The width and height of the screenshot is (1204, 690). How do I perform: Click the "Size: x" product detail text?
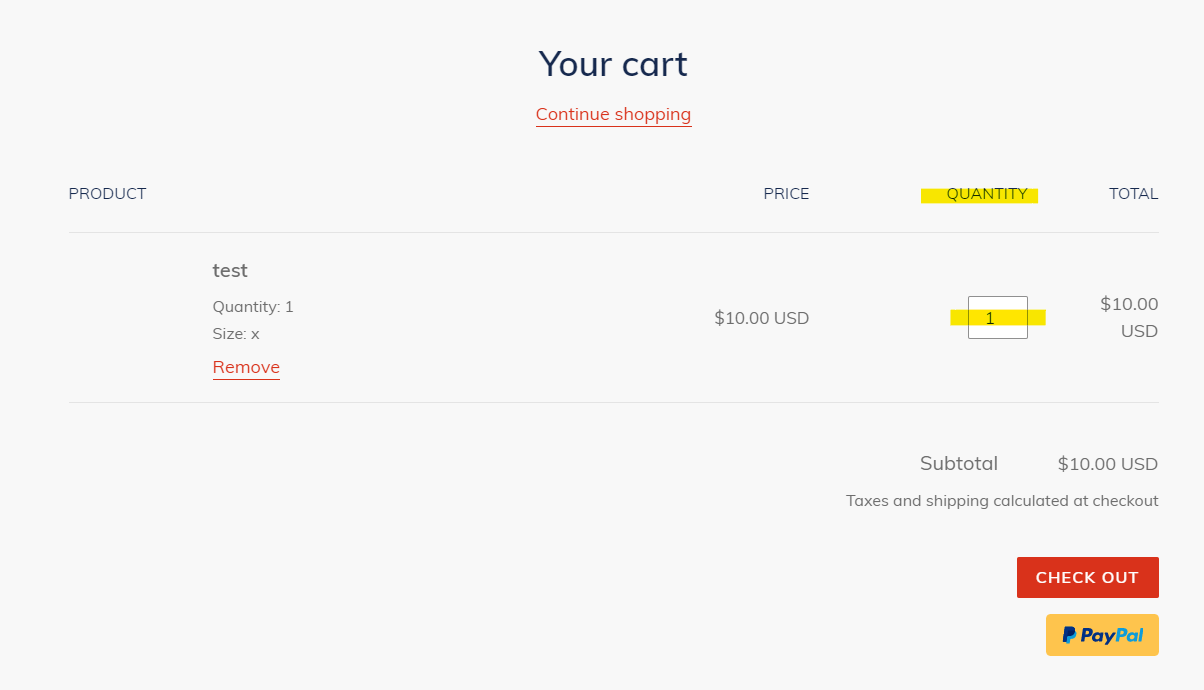click(236, 333)
